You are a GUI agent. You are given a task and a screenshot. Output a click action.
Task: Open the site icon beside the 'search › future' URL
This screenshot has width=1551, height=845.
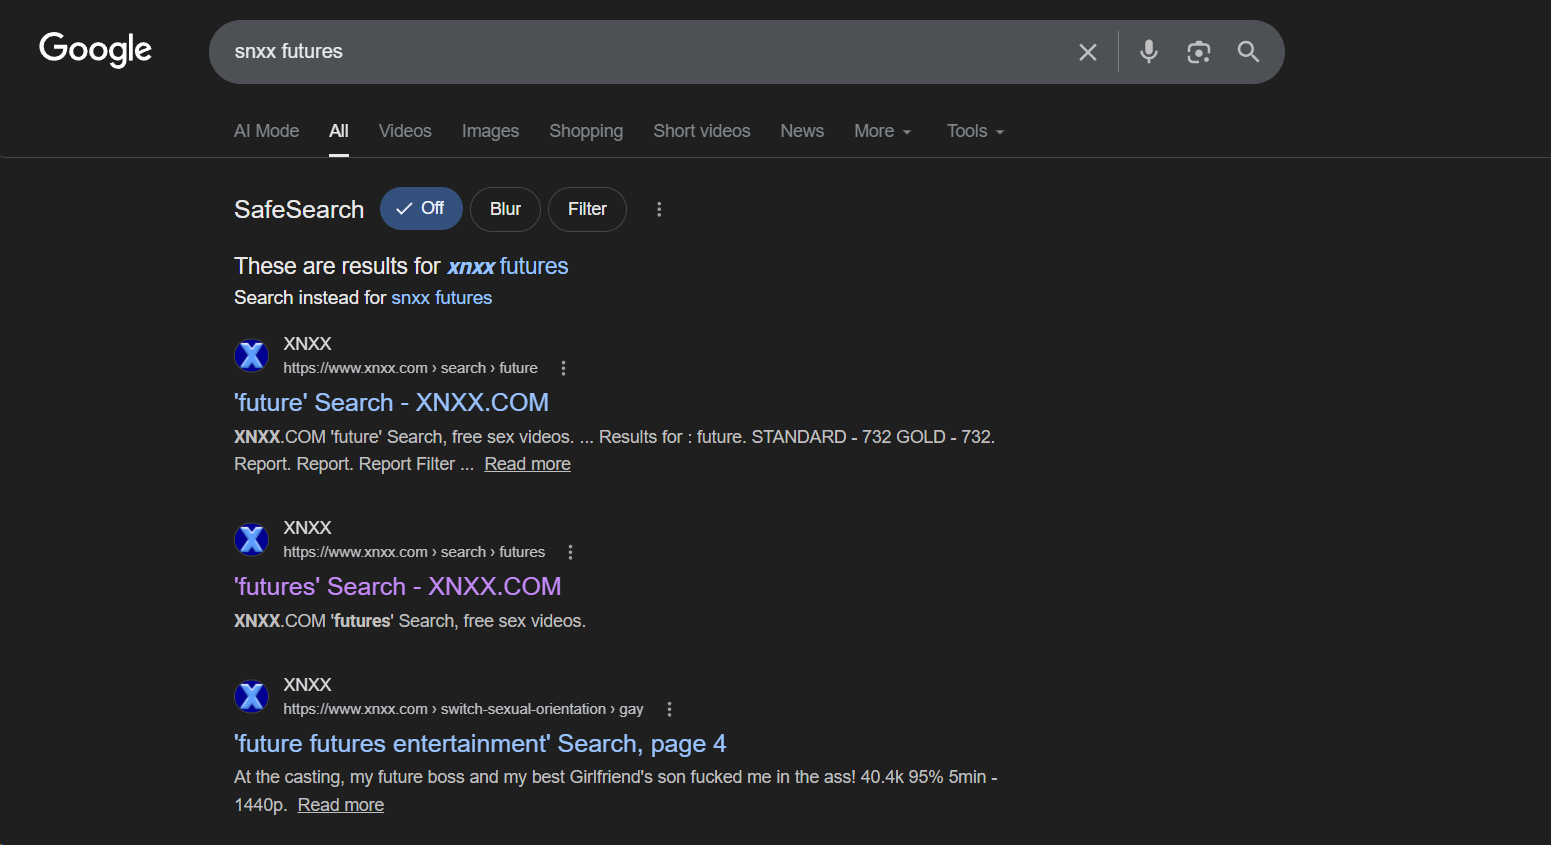click(x=252, y=355)
